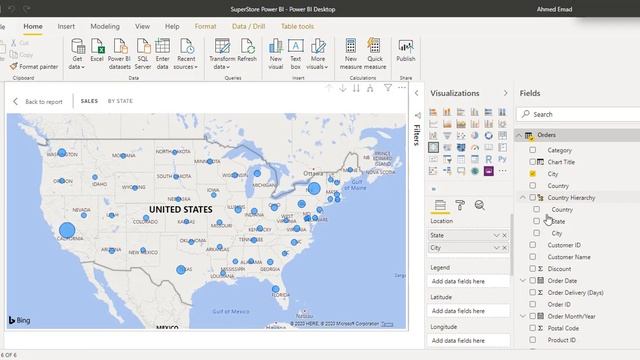Enable the Discount field checkbox
Image resolution: width=640 pixels, height=360 pixels.
[x=533, y=269]
